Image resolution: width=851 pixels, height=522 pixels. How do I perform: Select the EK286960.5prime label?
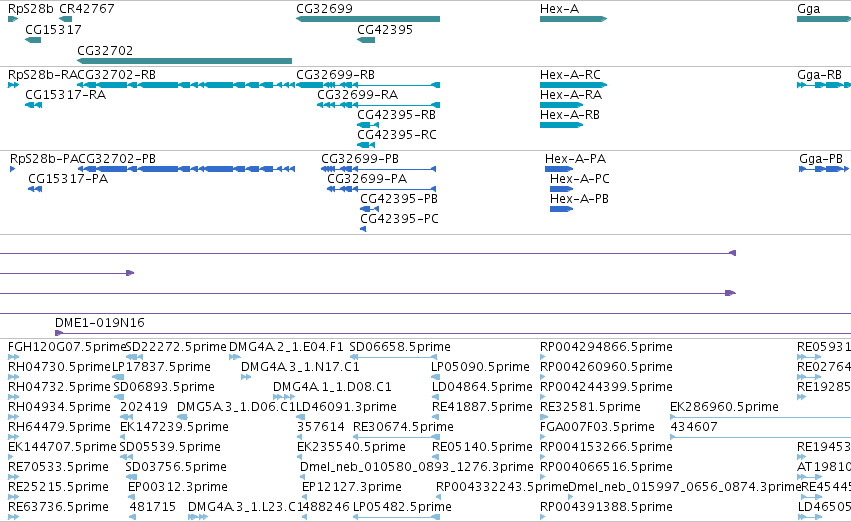point(724,407)
